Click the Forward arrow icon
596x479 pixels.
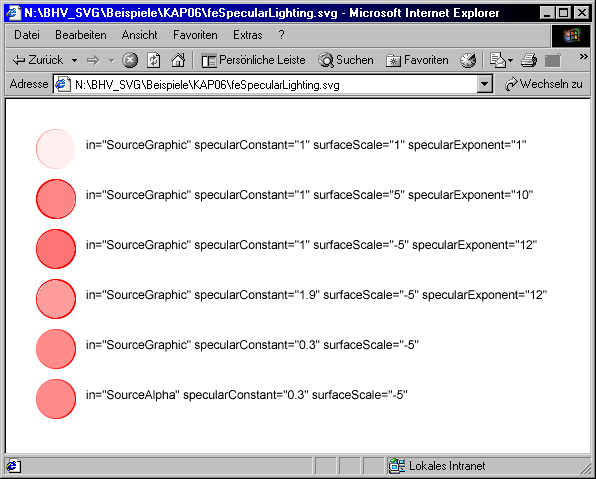tap(93, 60)
